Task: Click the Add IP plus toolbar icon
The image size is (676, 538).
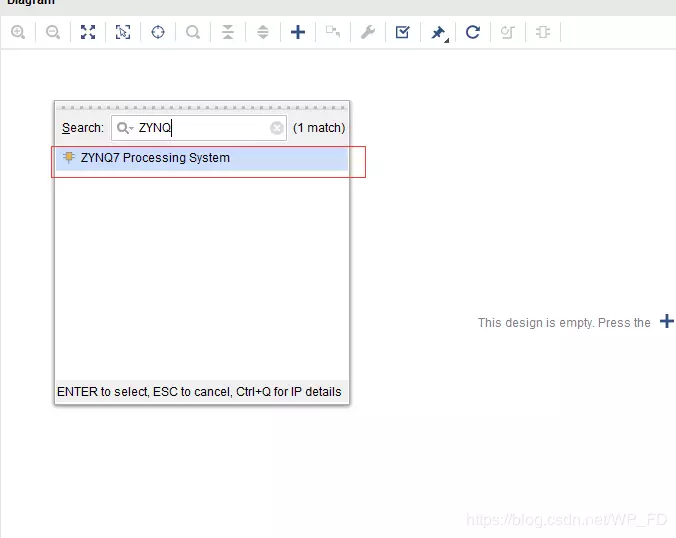Action: pyautogui.click(x=298, y=32)
